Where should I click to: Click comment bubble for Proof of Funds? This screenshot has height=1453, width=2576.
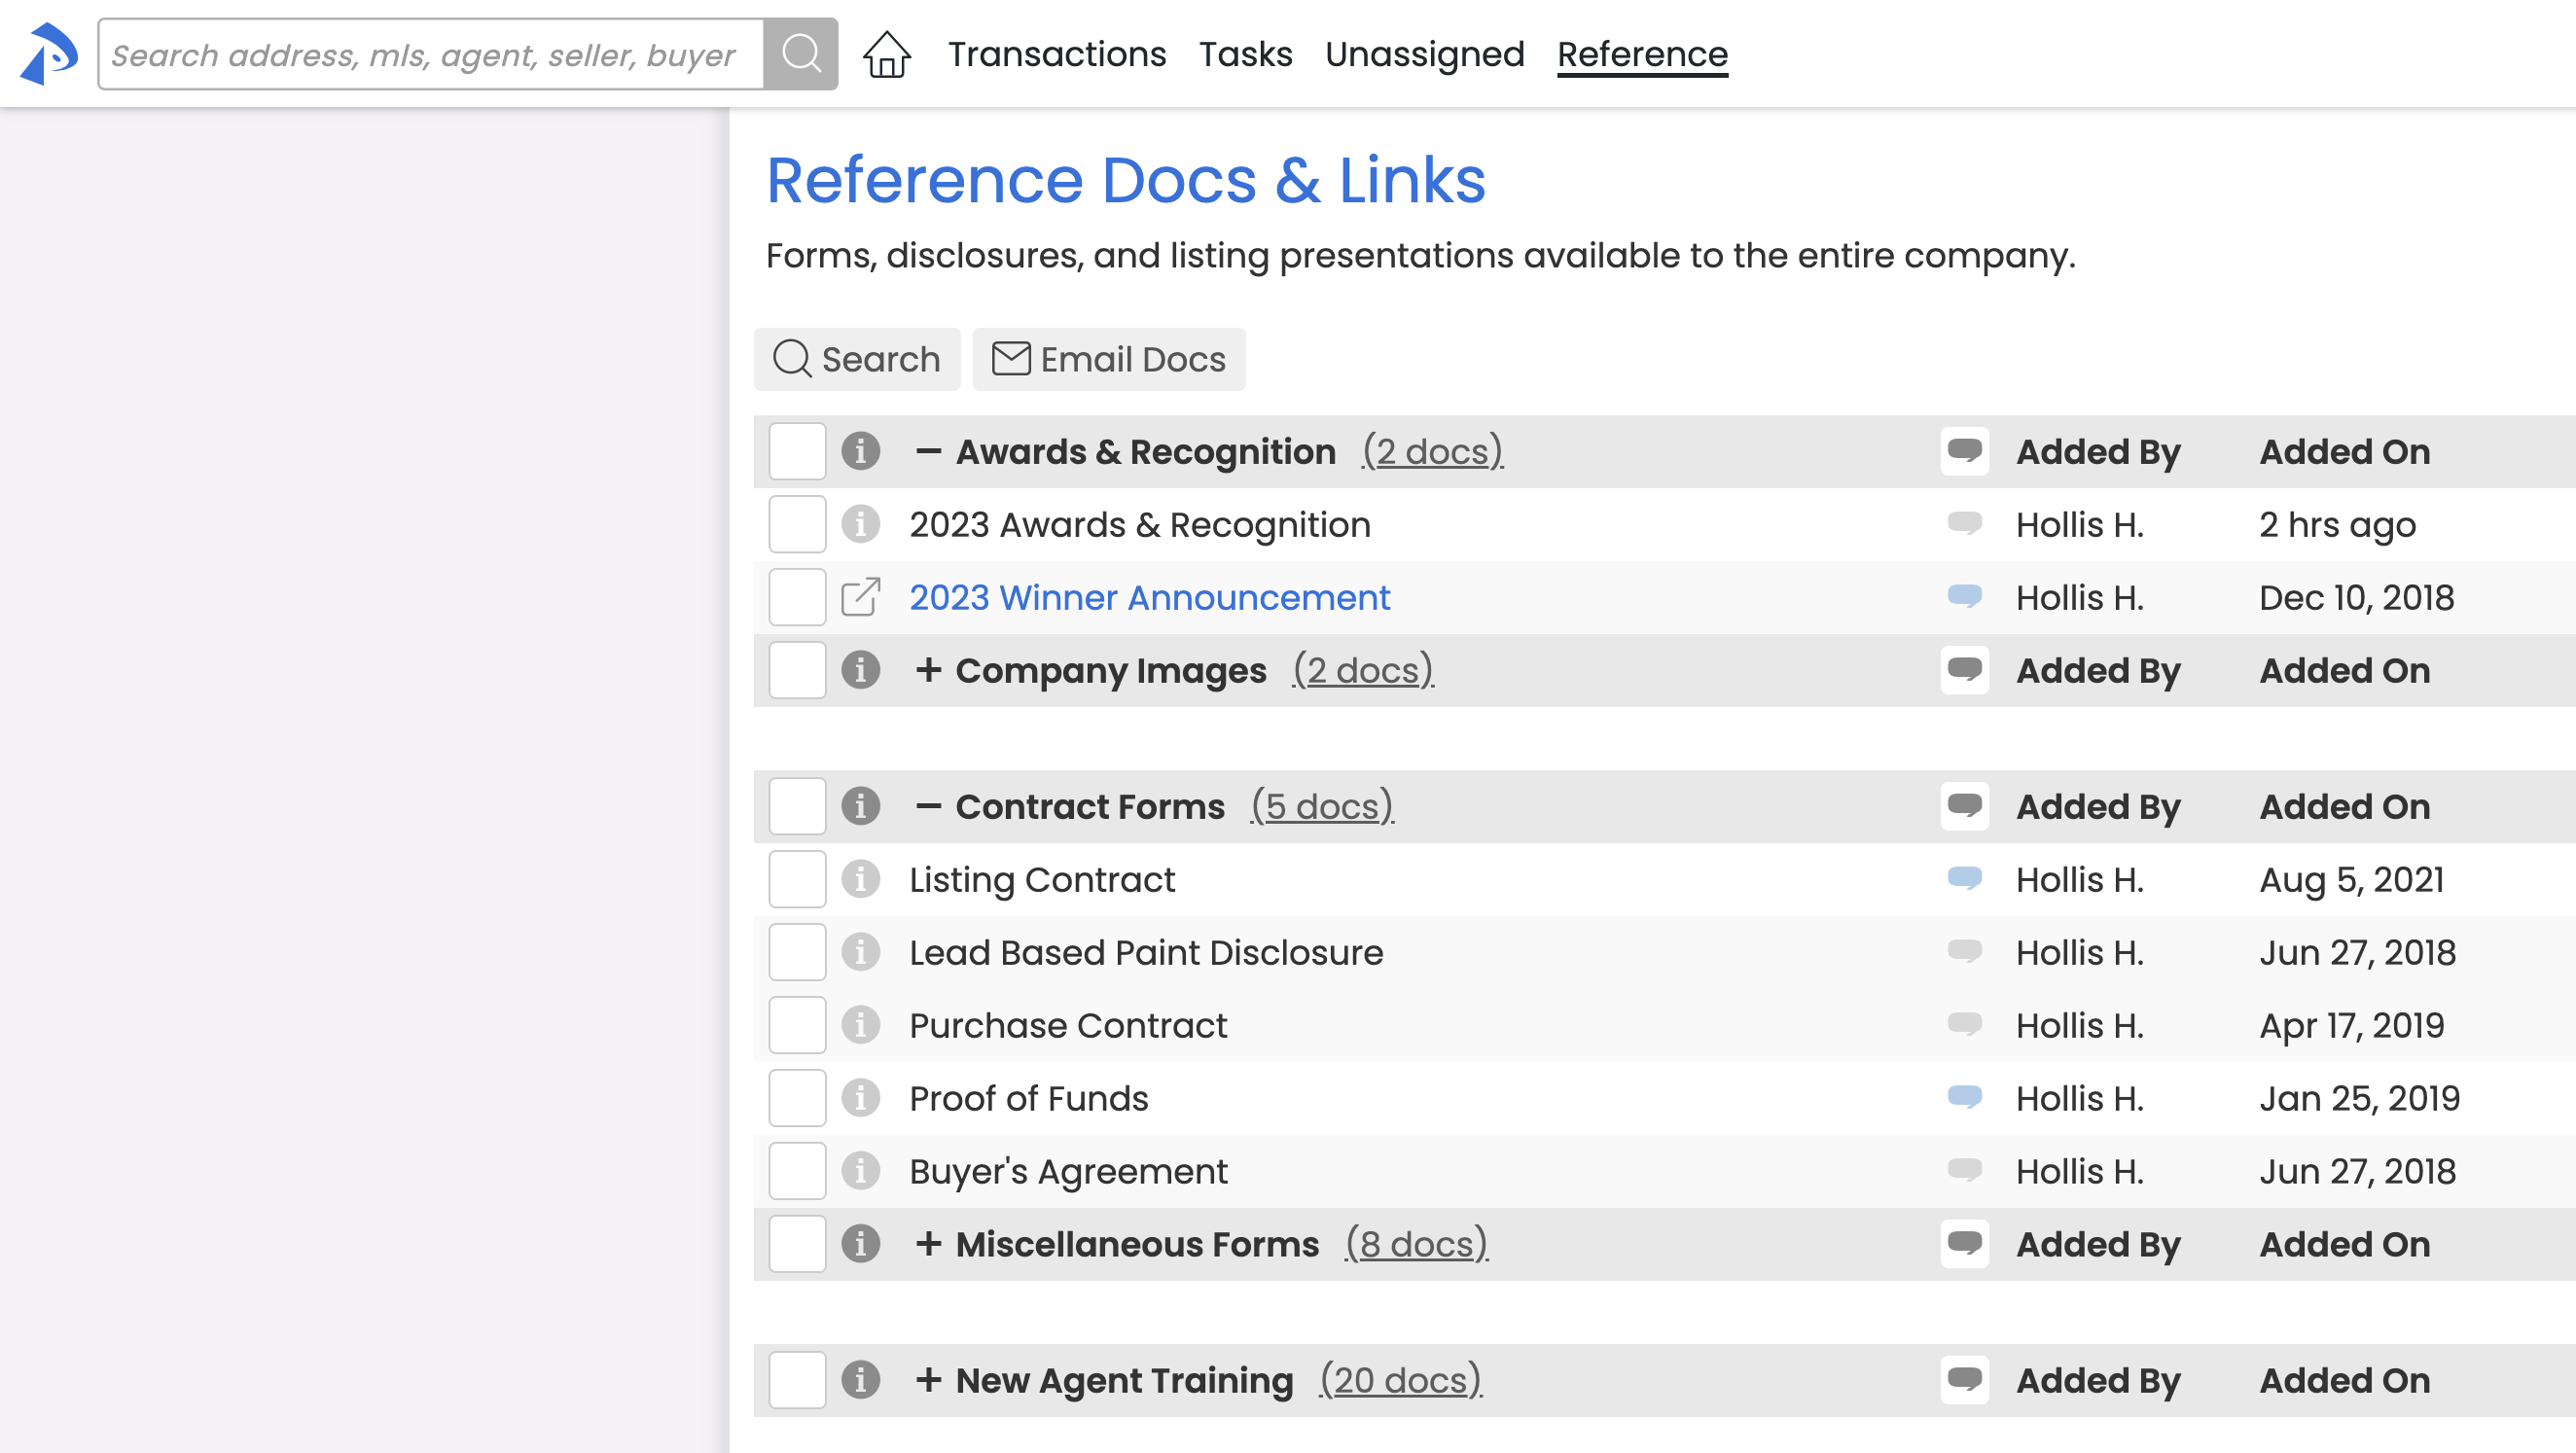(x=1964, y=1097)
